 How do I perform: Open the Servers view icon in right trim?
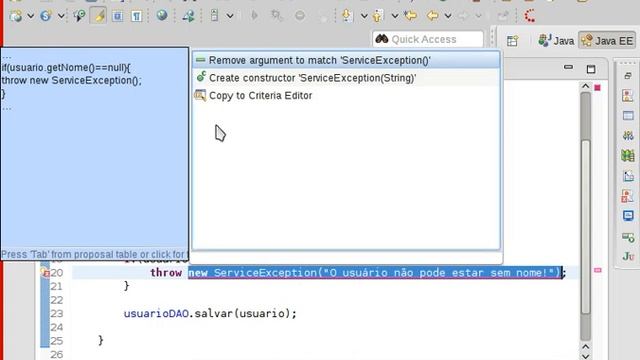(x=628, y=237)
